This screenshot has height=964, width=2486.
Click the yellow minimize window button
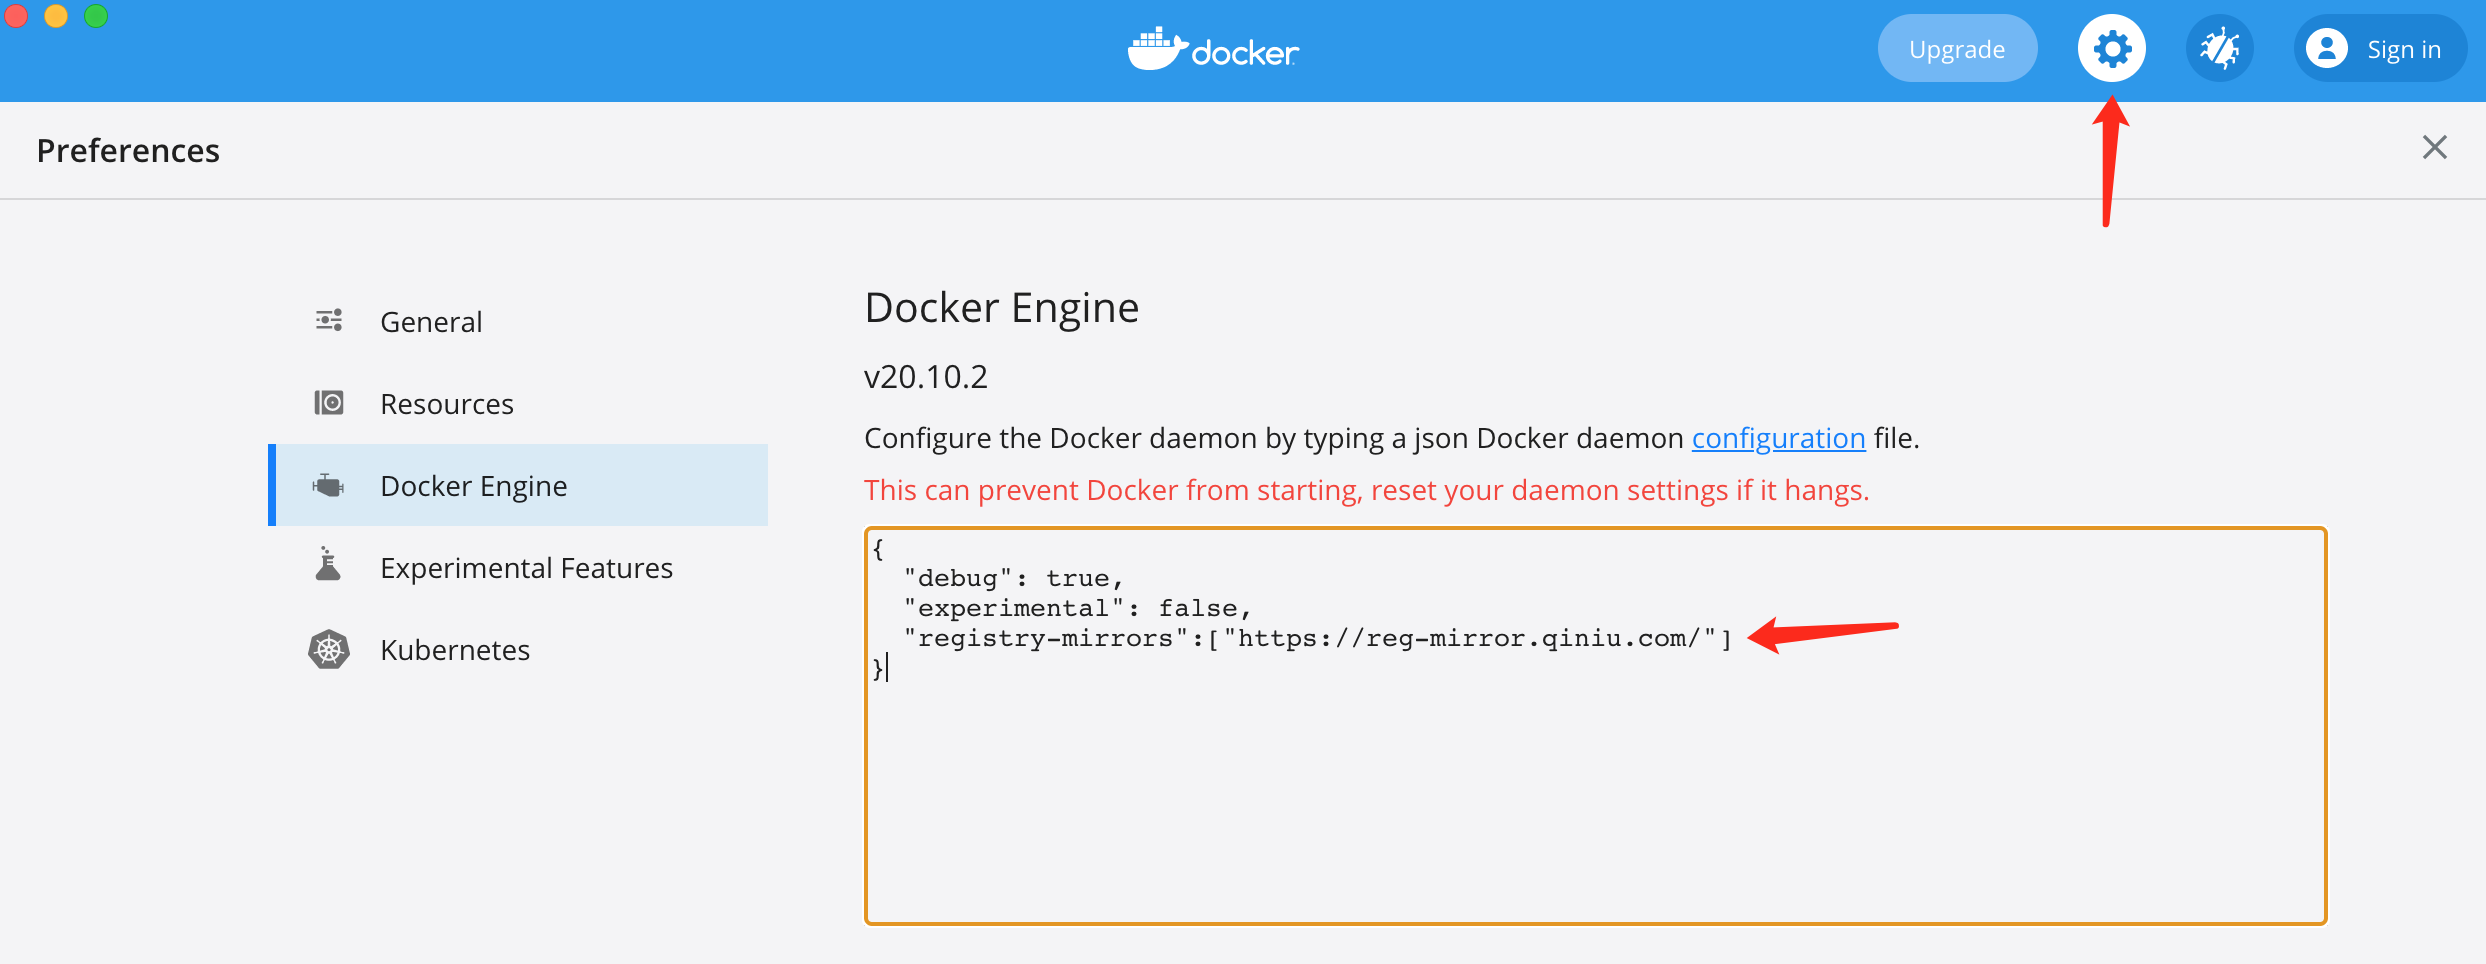pos(56,15)
